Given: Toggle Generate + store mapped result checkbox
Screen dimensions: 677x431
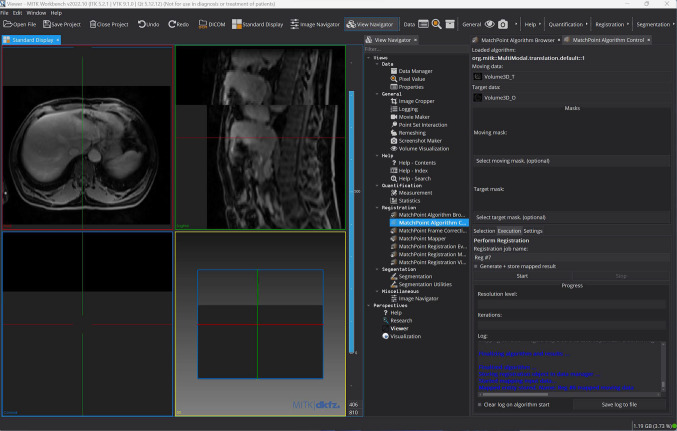Looking at the screenshot, I should [477, 266].
